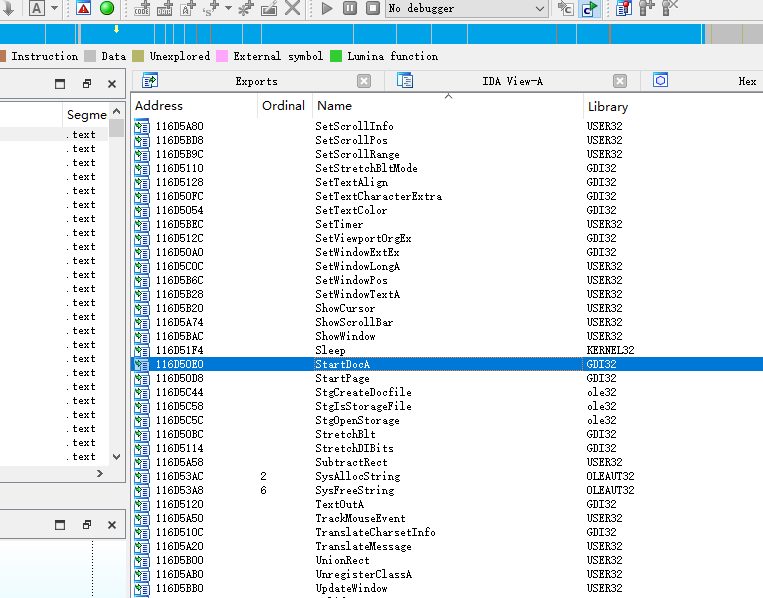
Task: Switch to the Exports tab
Action: click(x=257, y=82)
